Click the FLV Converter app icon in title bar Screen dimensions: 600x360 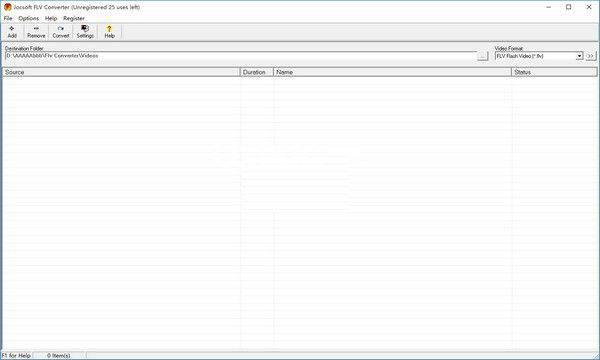click(7, 7)
